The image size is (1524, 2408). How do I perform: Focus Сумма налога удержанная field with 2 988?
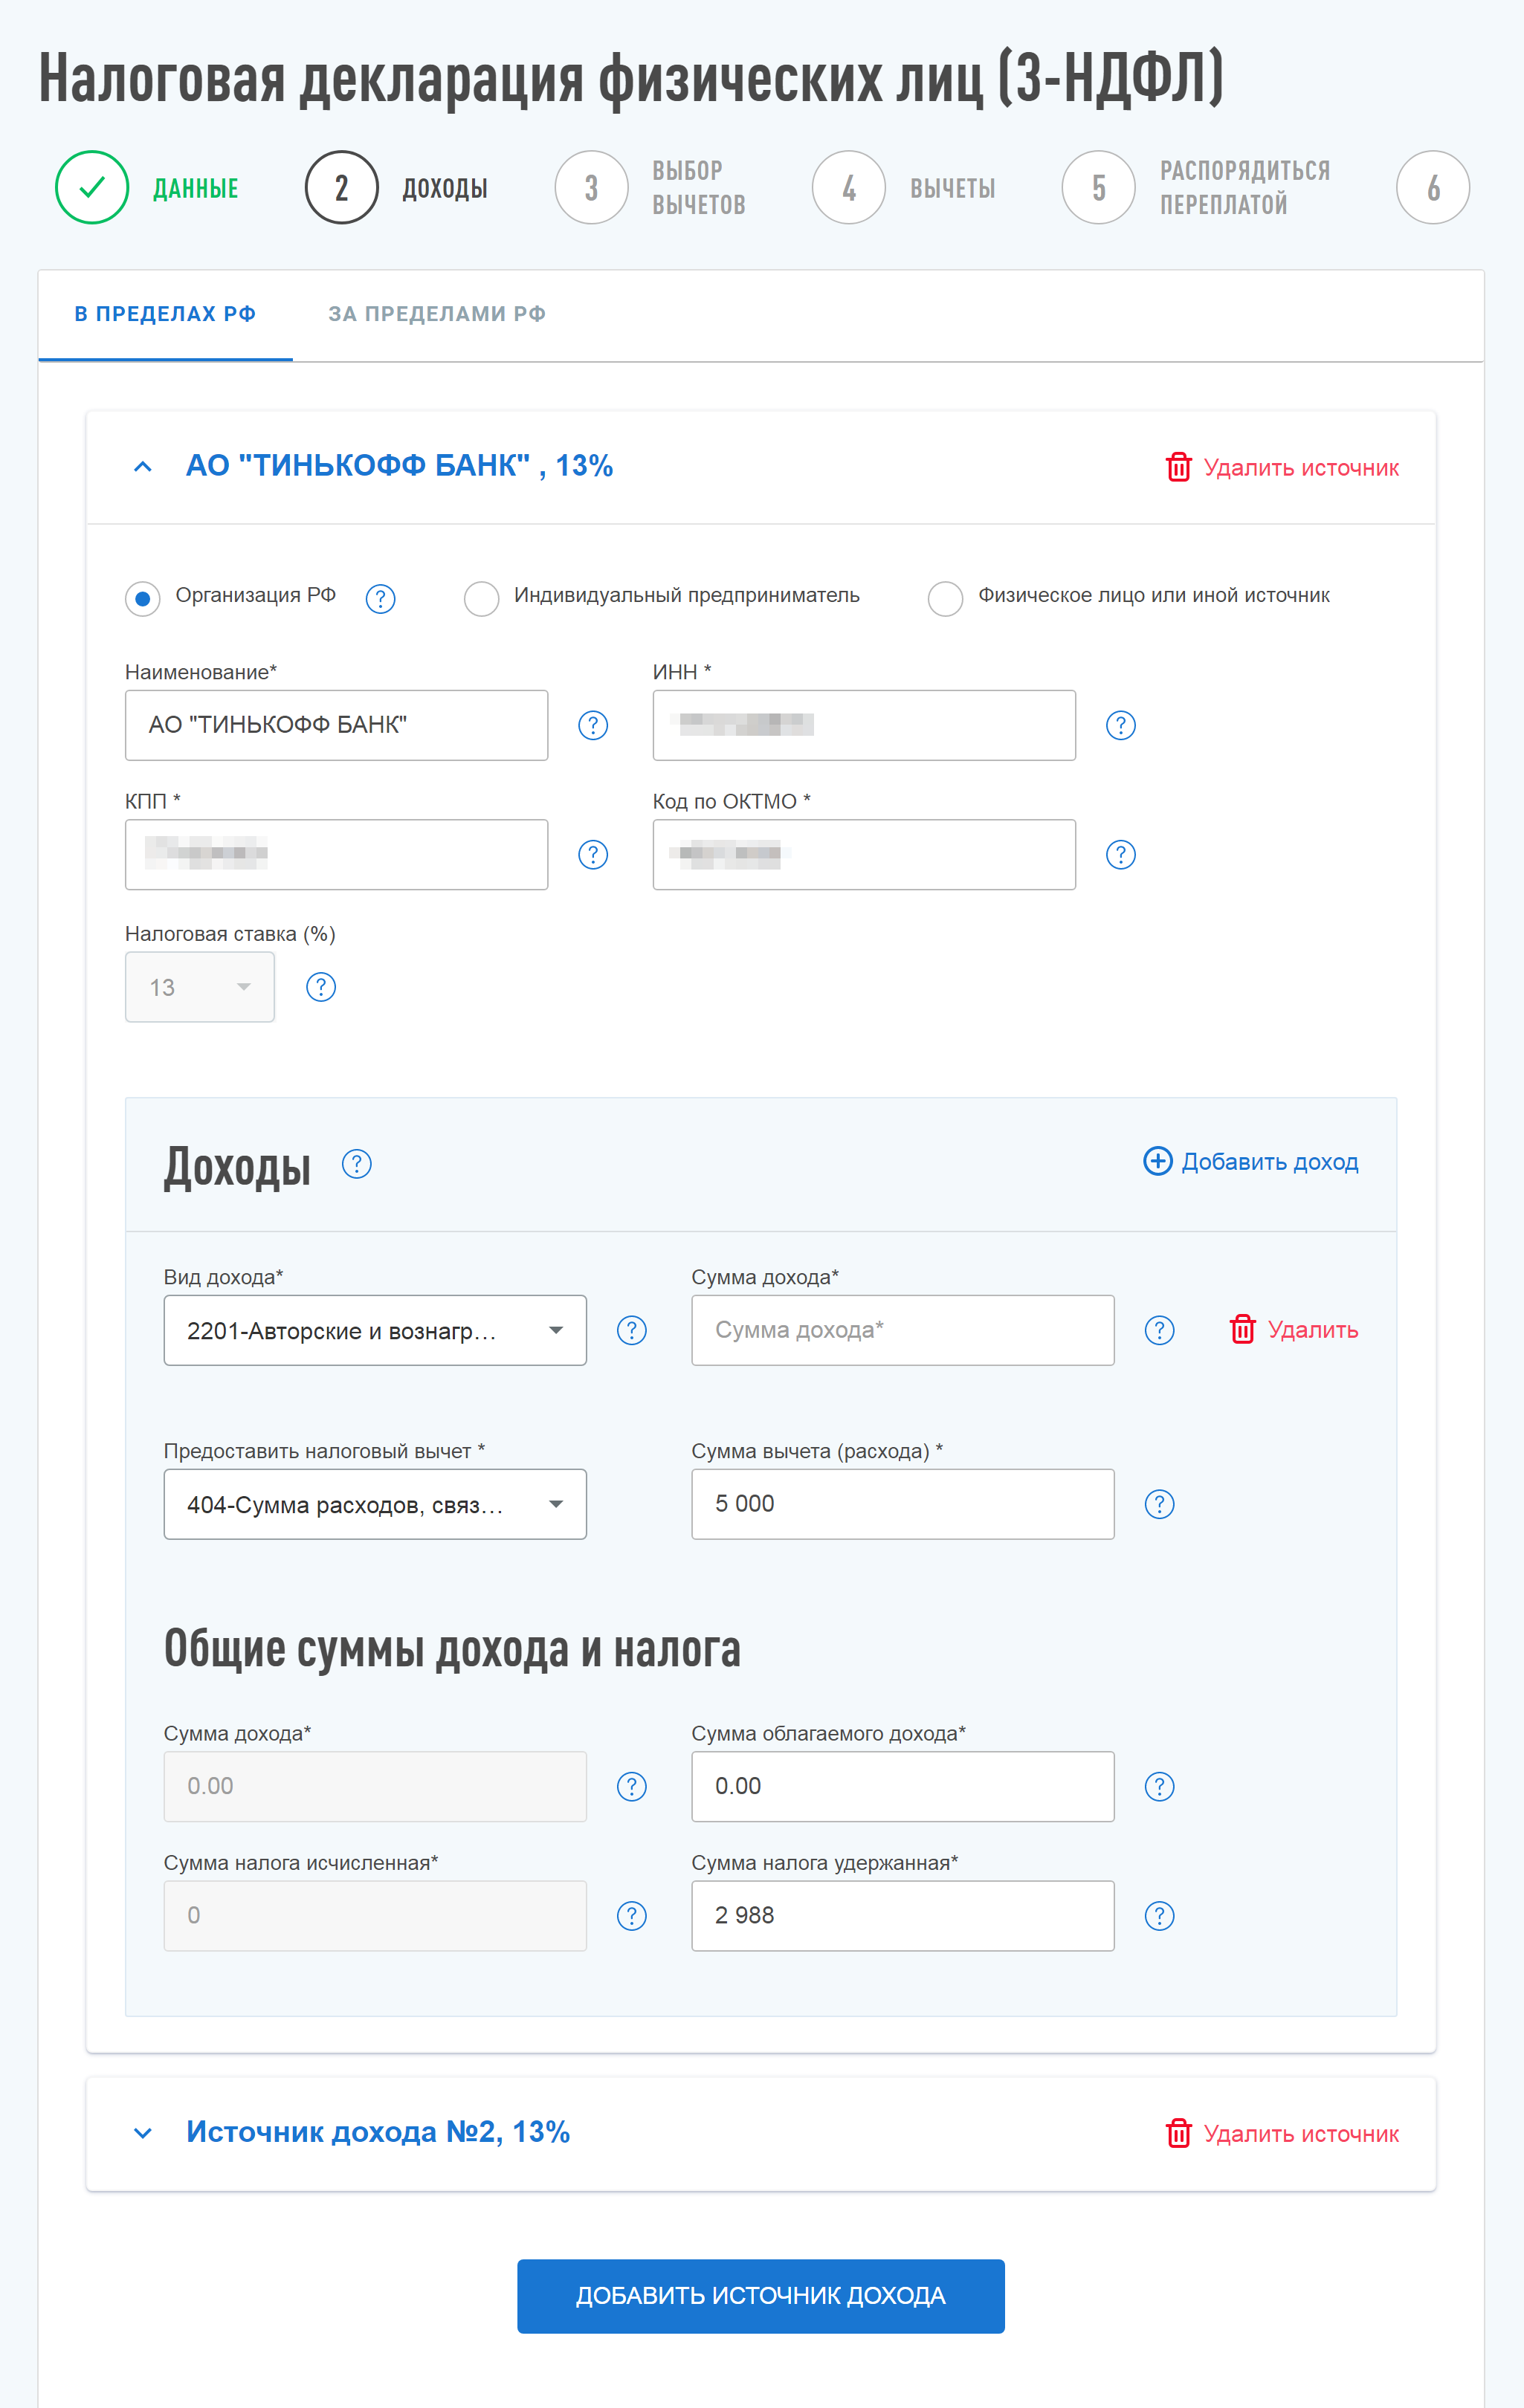pos(903,1916)
